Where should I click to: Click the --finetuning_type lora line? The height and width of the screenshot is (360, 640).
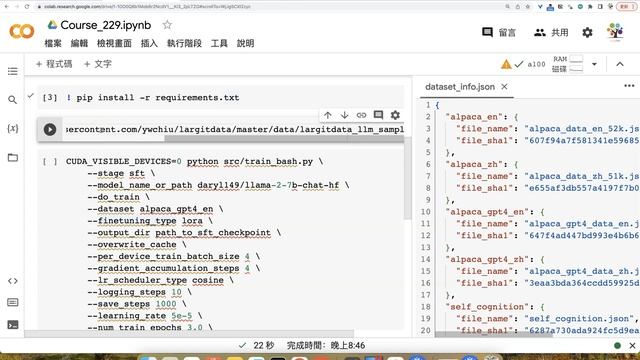pos(150,221)
